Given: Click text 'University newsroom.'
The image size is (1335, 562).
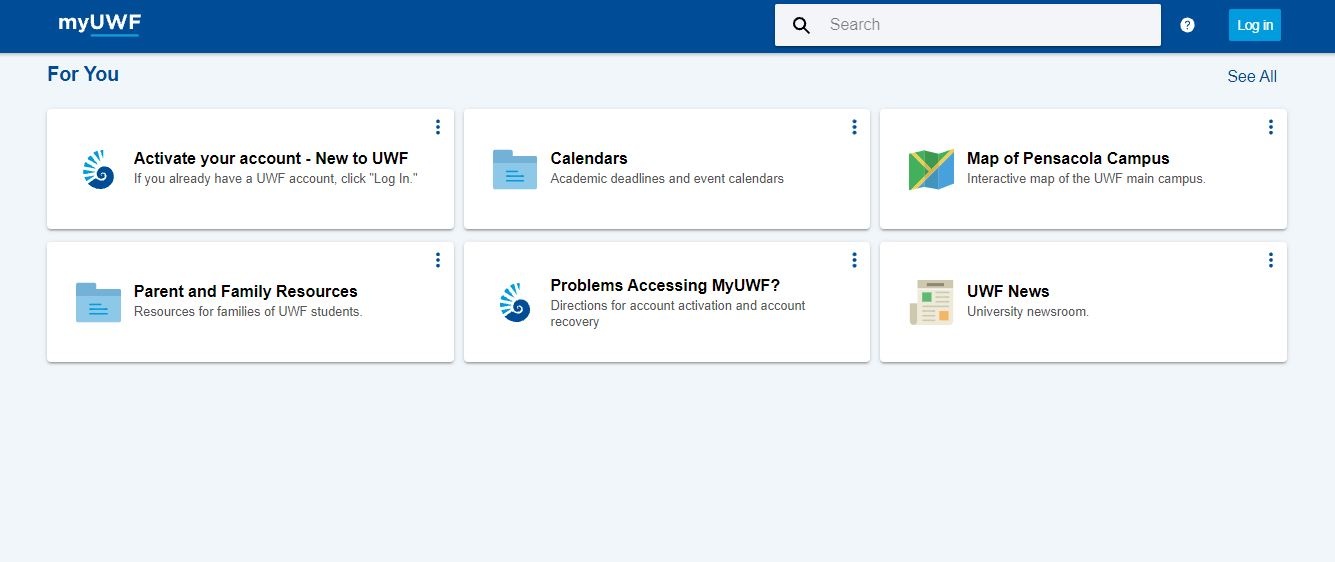Looking at the screenshot, I should tap(1028, 312).
